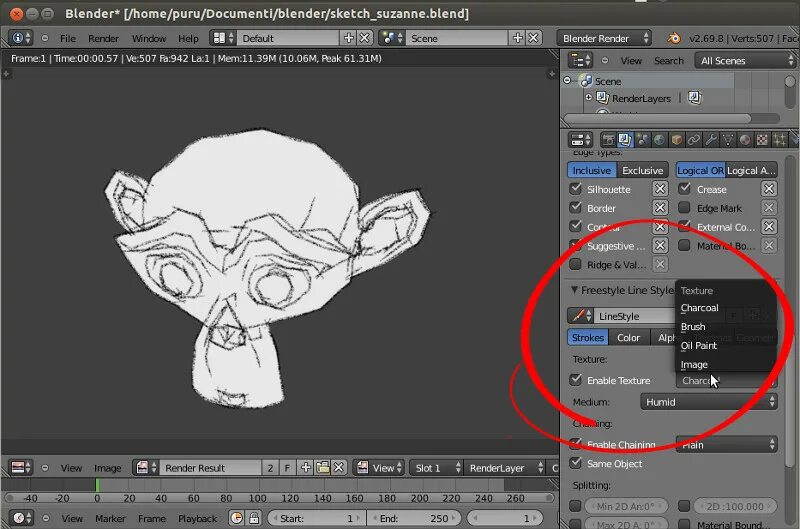This screenshot has width=800, height=529.
Task: Toggle the Silhouette edge type checkbox
Action: point(576,189)
